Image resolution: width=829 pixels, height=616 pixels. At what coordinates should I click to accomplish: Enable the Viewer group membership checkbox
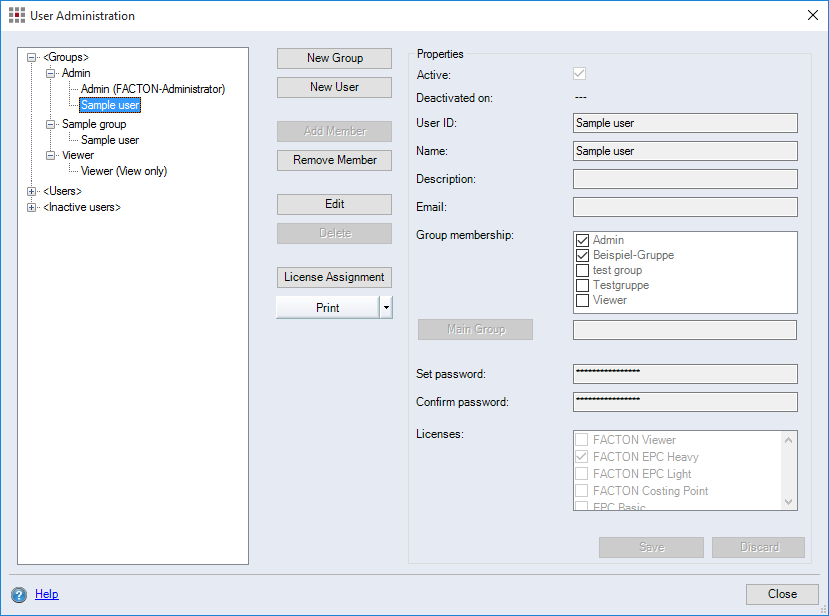(x=582, y=300)
